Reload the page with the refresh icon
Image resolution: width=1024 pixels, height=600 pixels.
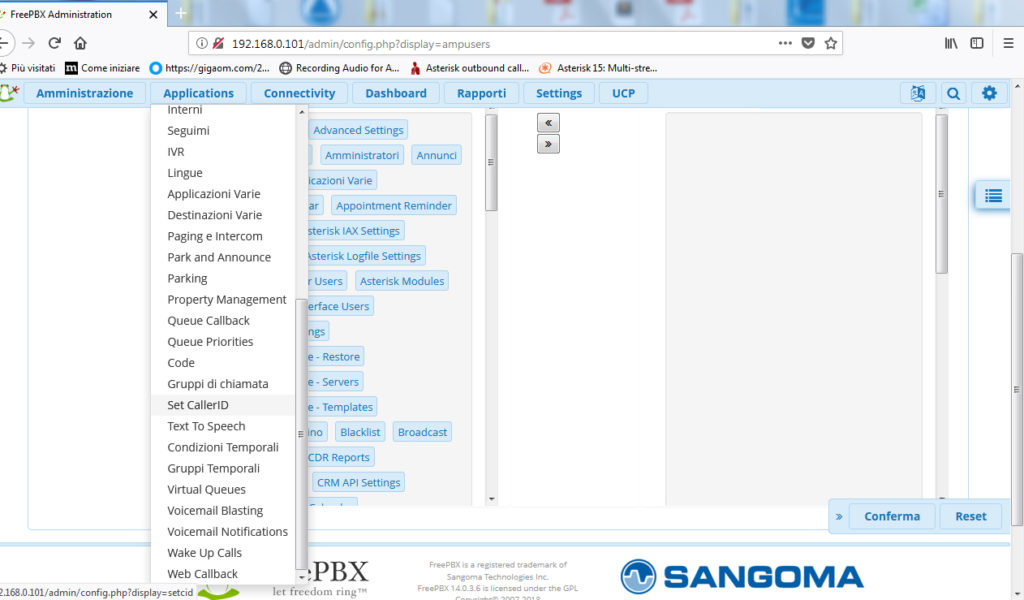pyautogui.click(x=55, y=43)
